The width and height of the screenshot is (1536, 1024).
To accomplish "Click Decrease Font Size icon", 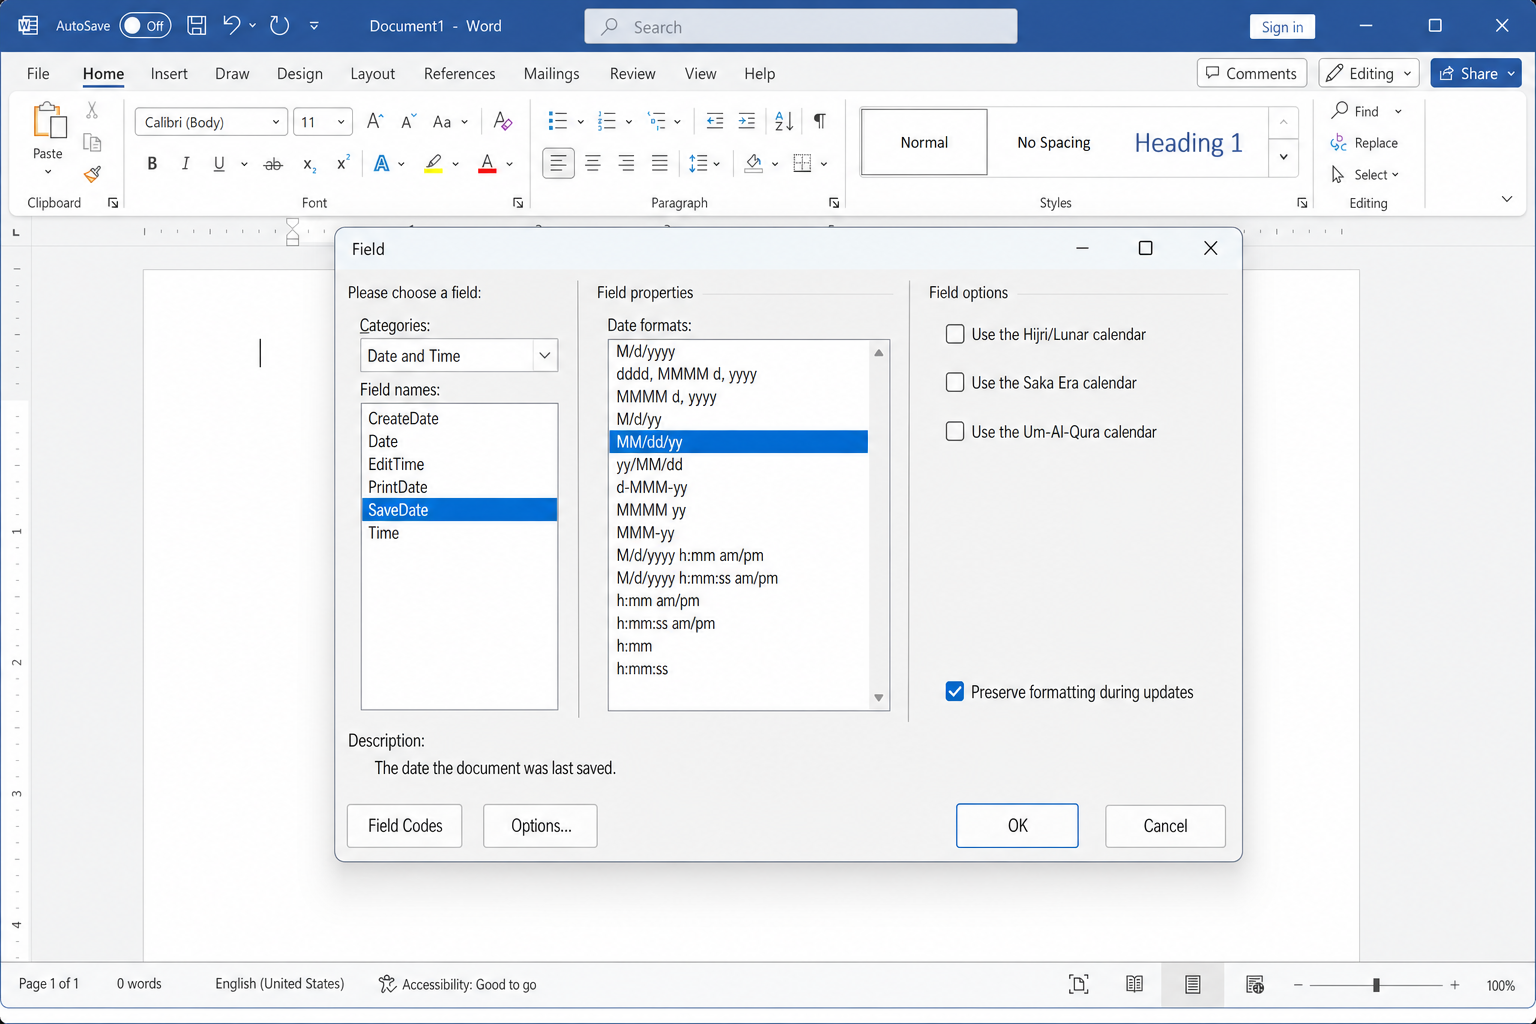I will [408, 122].
